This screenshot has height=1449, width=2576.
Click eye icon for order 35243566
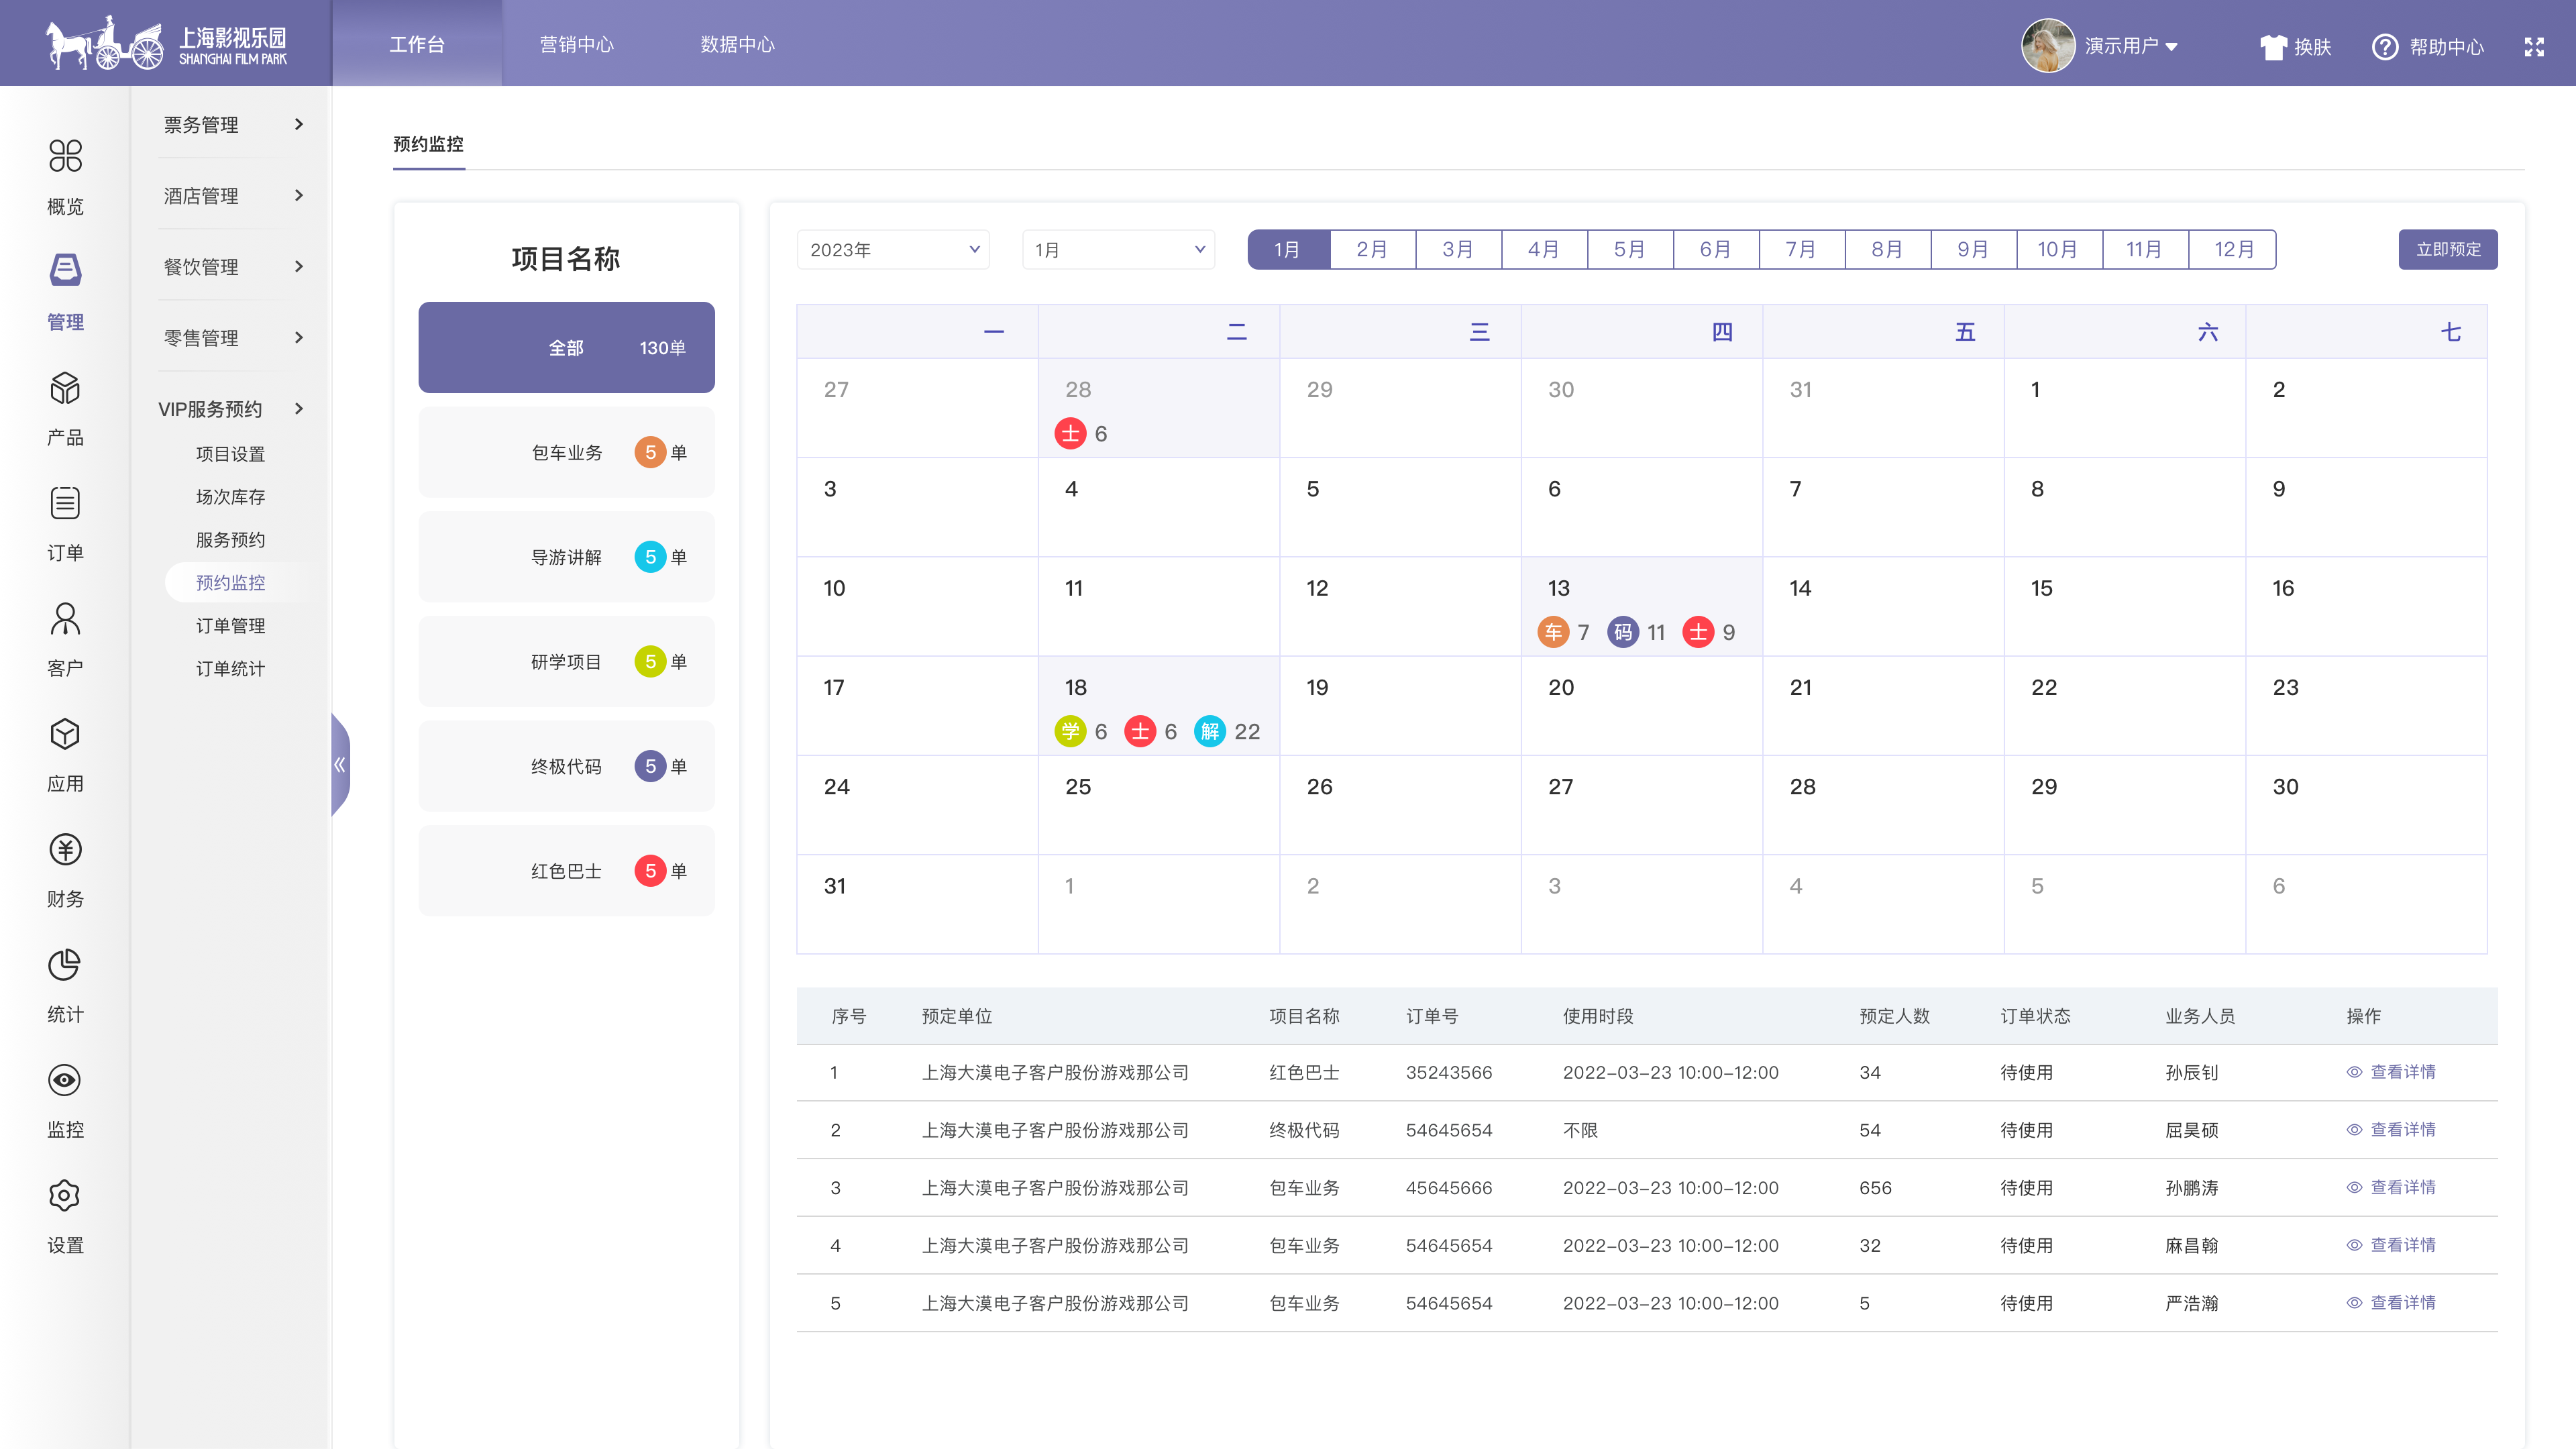tap(2354, 1072)
